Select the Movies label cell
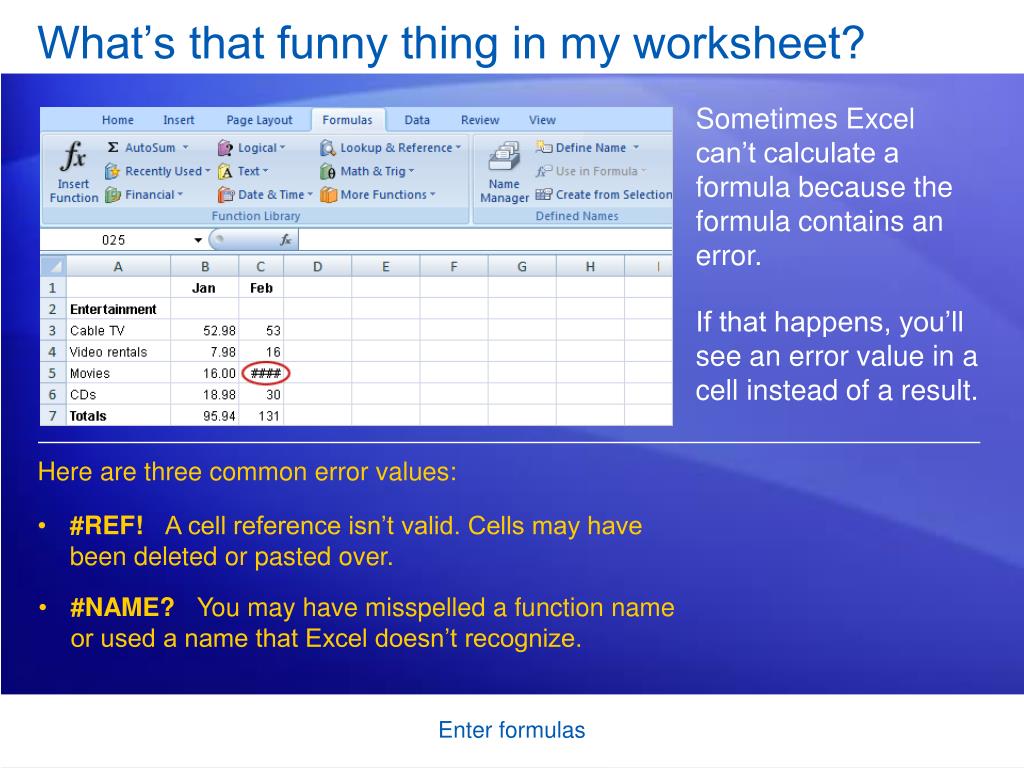Screen dimensions: 1024x768 tap(118, 374)
